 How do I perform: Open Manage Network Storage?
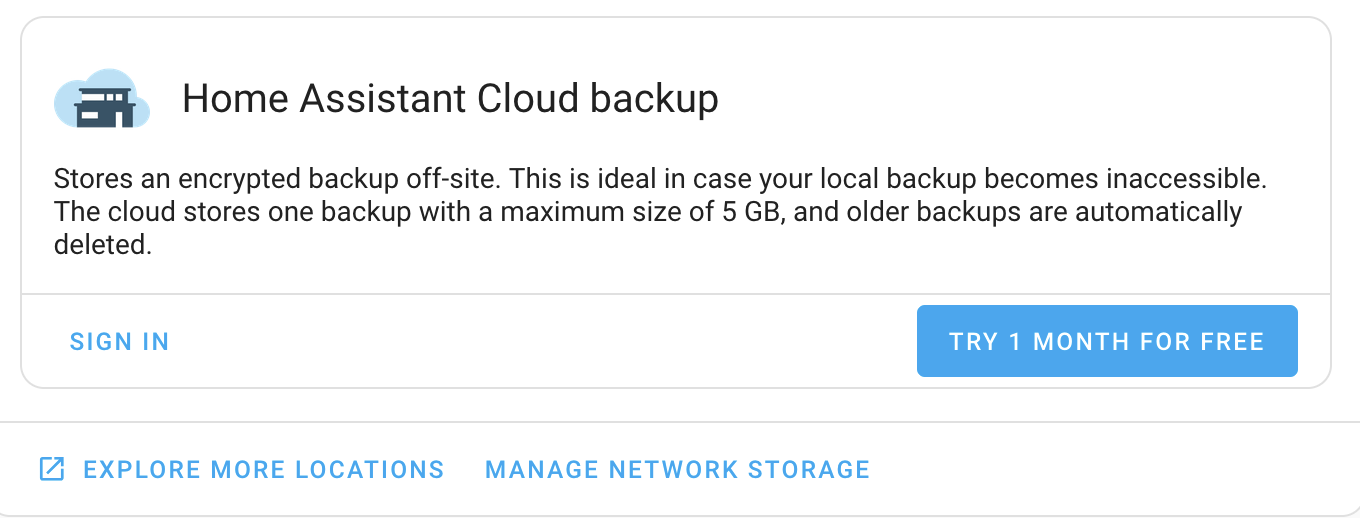(x=677, y=469)
